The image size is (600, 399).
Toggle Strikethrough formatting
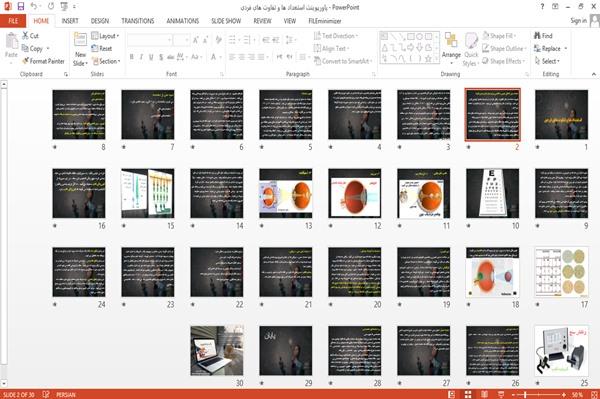(x=171, y=57)
